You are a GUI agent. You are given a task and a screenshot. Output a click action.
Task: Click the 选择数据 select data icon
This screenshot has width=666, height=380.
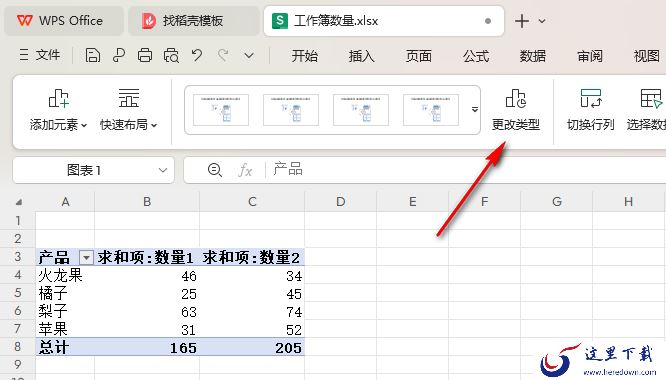click(x=650, y=99)
